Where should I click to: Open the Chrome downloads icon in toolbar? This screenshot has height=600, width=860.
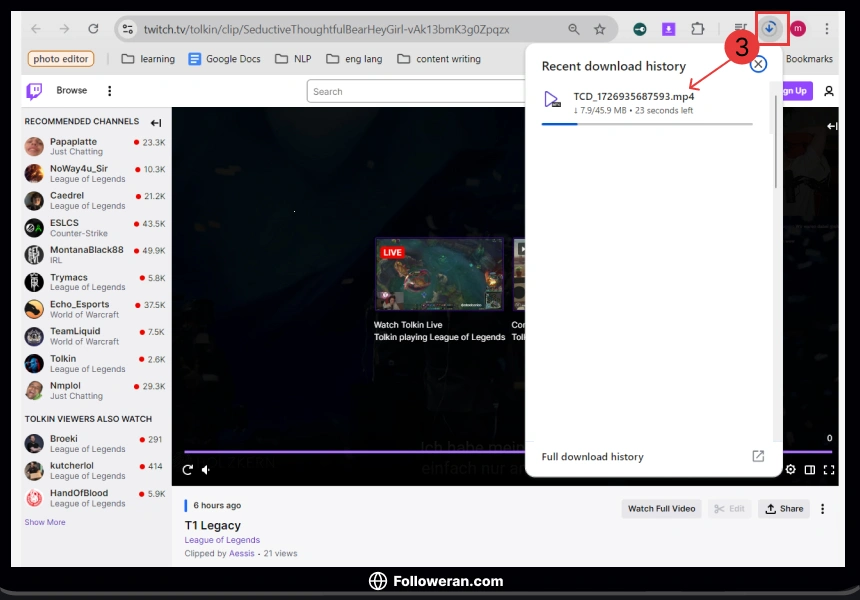tap(770, 29)
